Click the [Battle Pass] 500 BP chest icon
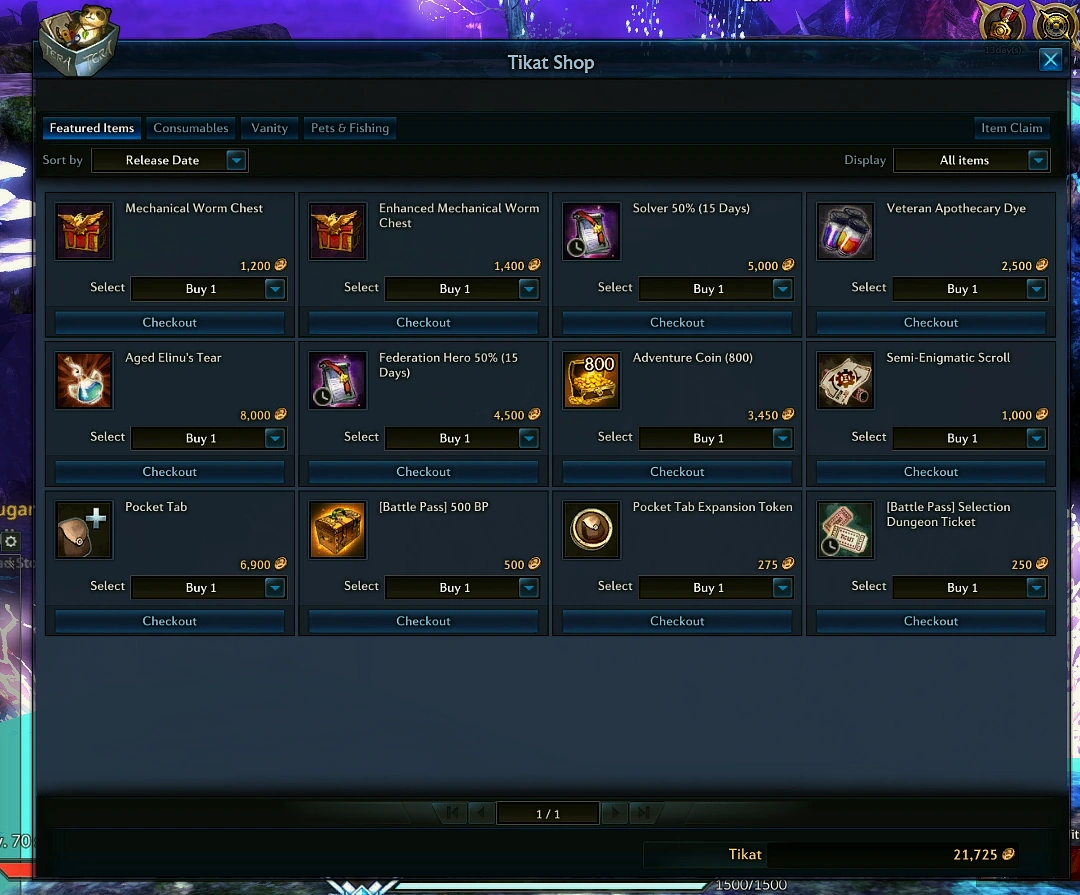This screenshot has width=1080, height=895. [338, 530]
